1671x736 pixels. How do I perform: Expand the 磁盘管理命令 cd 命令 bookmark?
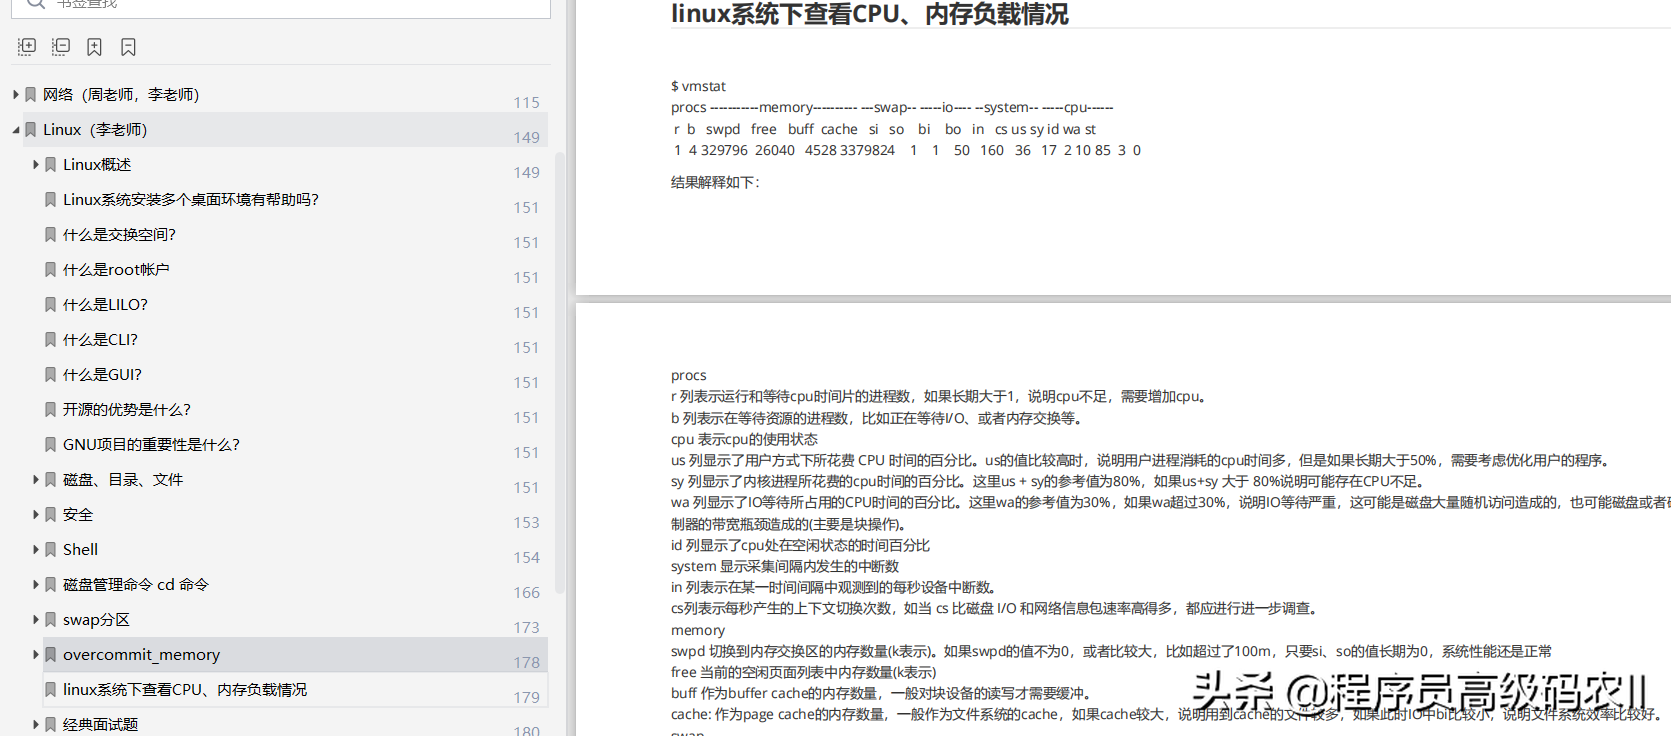(x=35, y=584)
